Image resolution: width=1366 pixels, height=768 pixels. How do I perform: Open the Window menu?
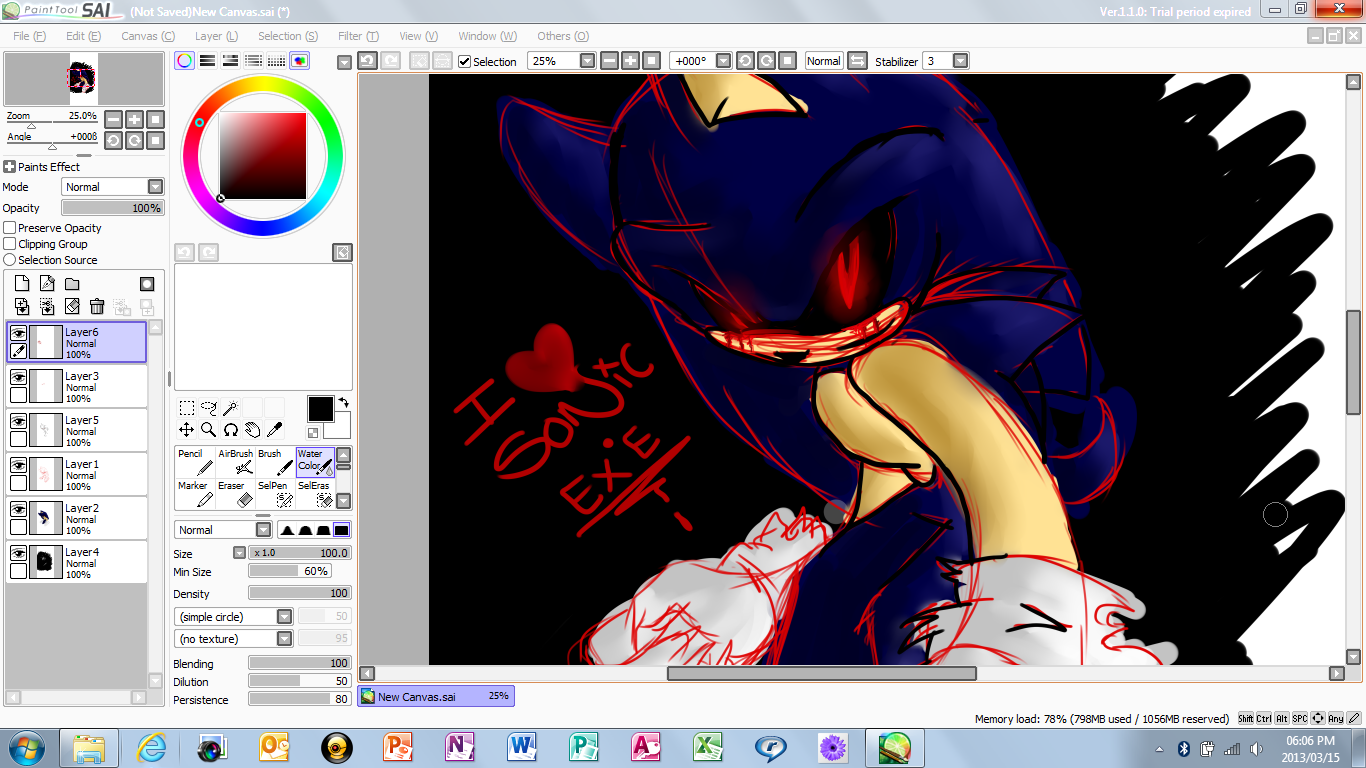click(487, 36)
